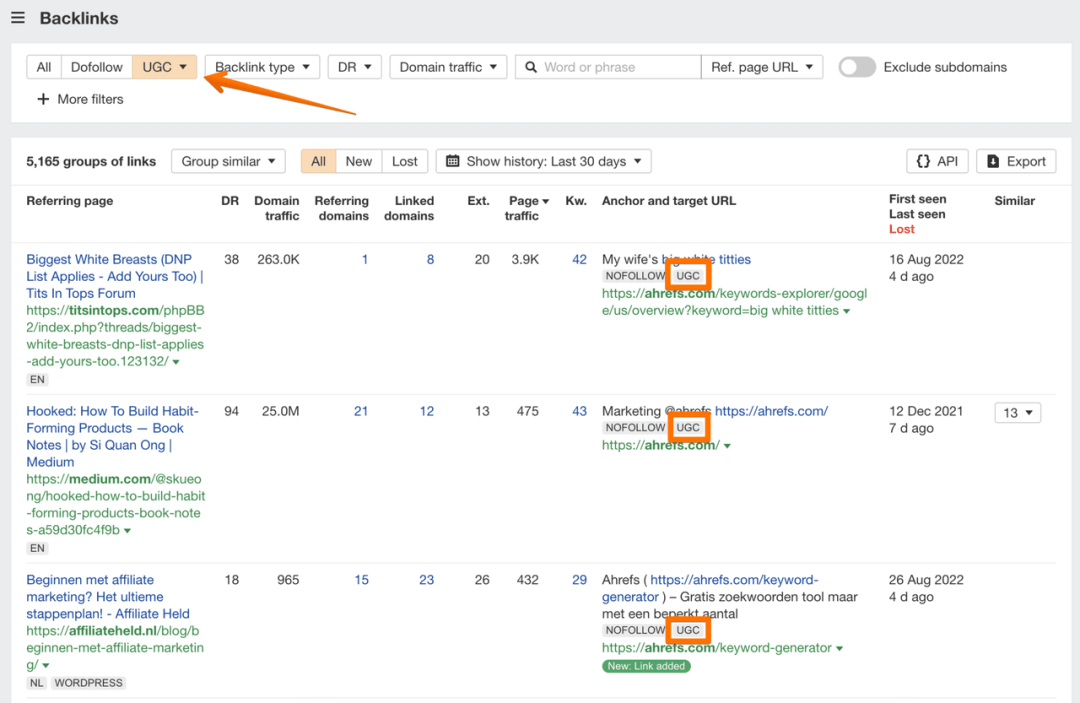Open the Backlink type dropdown
The width and height of the screenshot is (1080, 703).
point(262,67)
